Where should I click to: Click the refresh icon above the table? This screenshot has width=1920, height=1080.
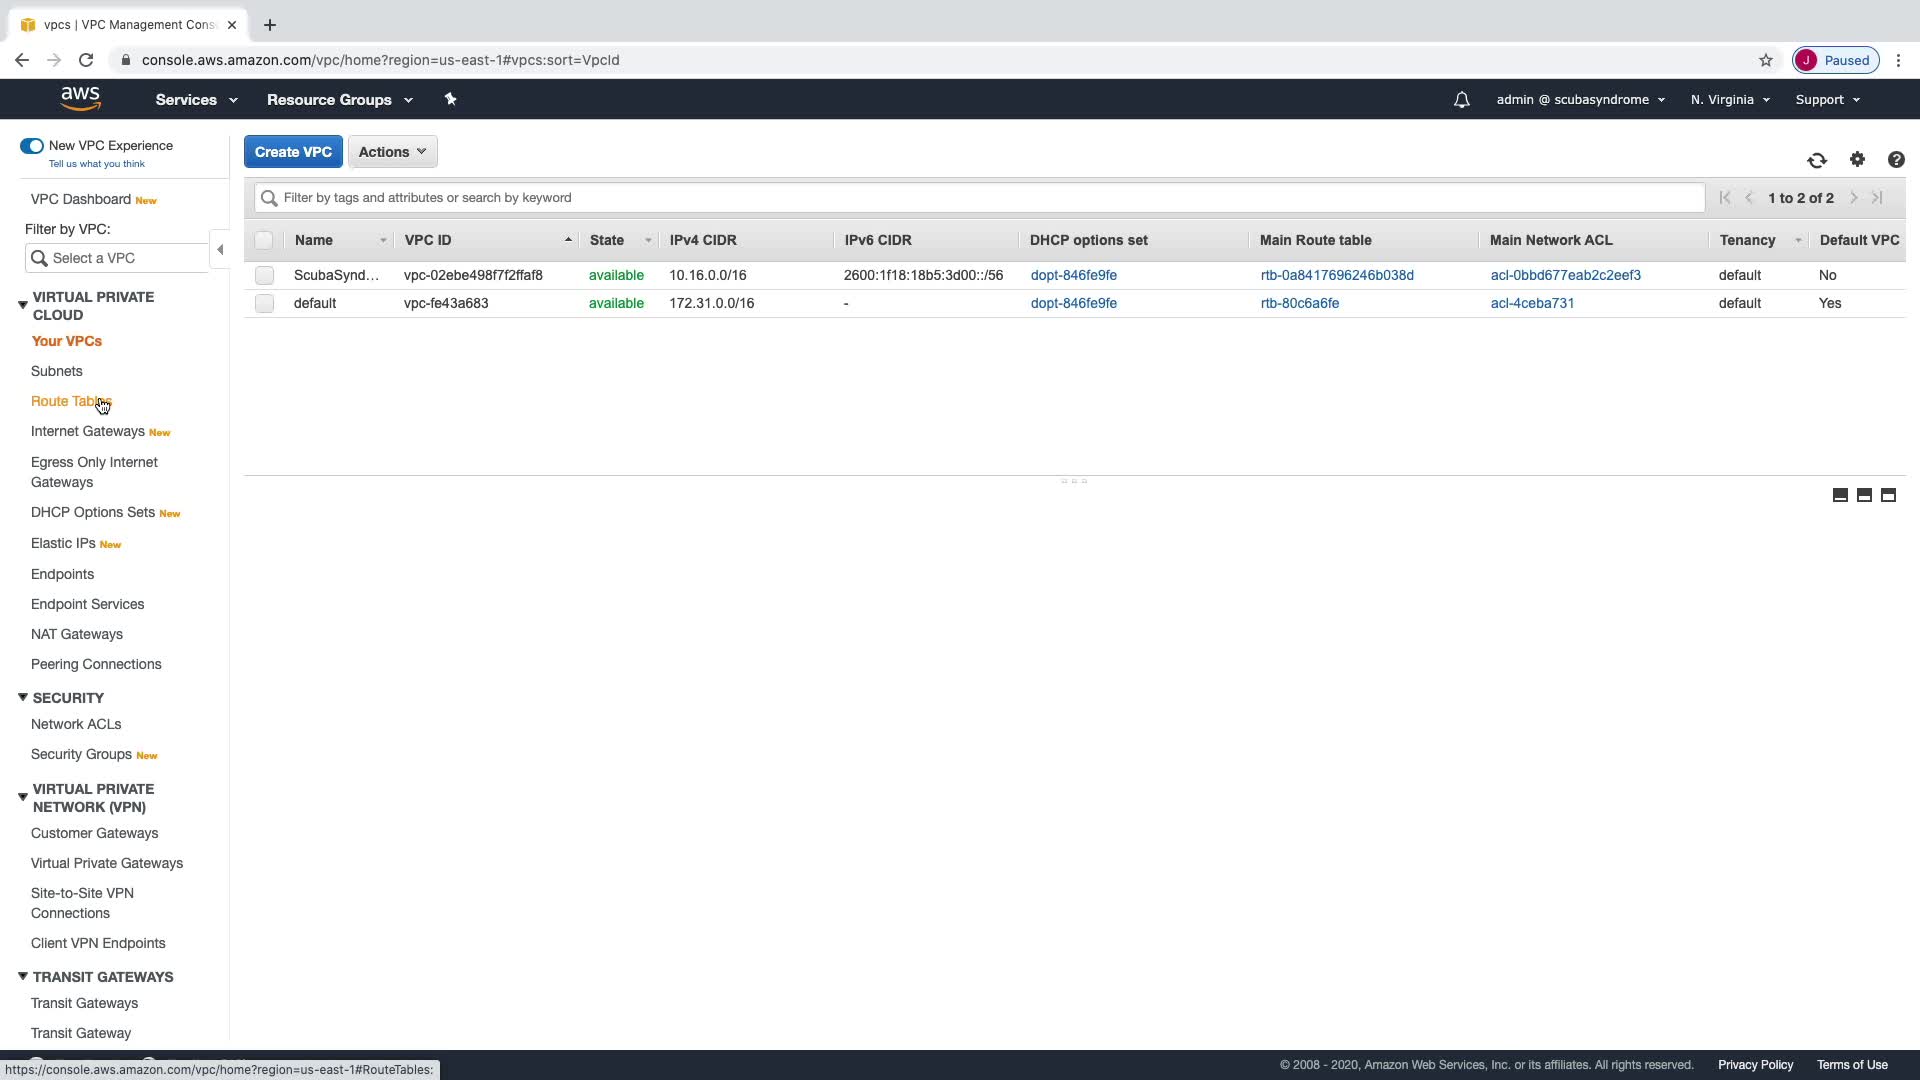pos(1817,160)
